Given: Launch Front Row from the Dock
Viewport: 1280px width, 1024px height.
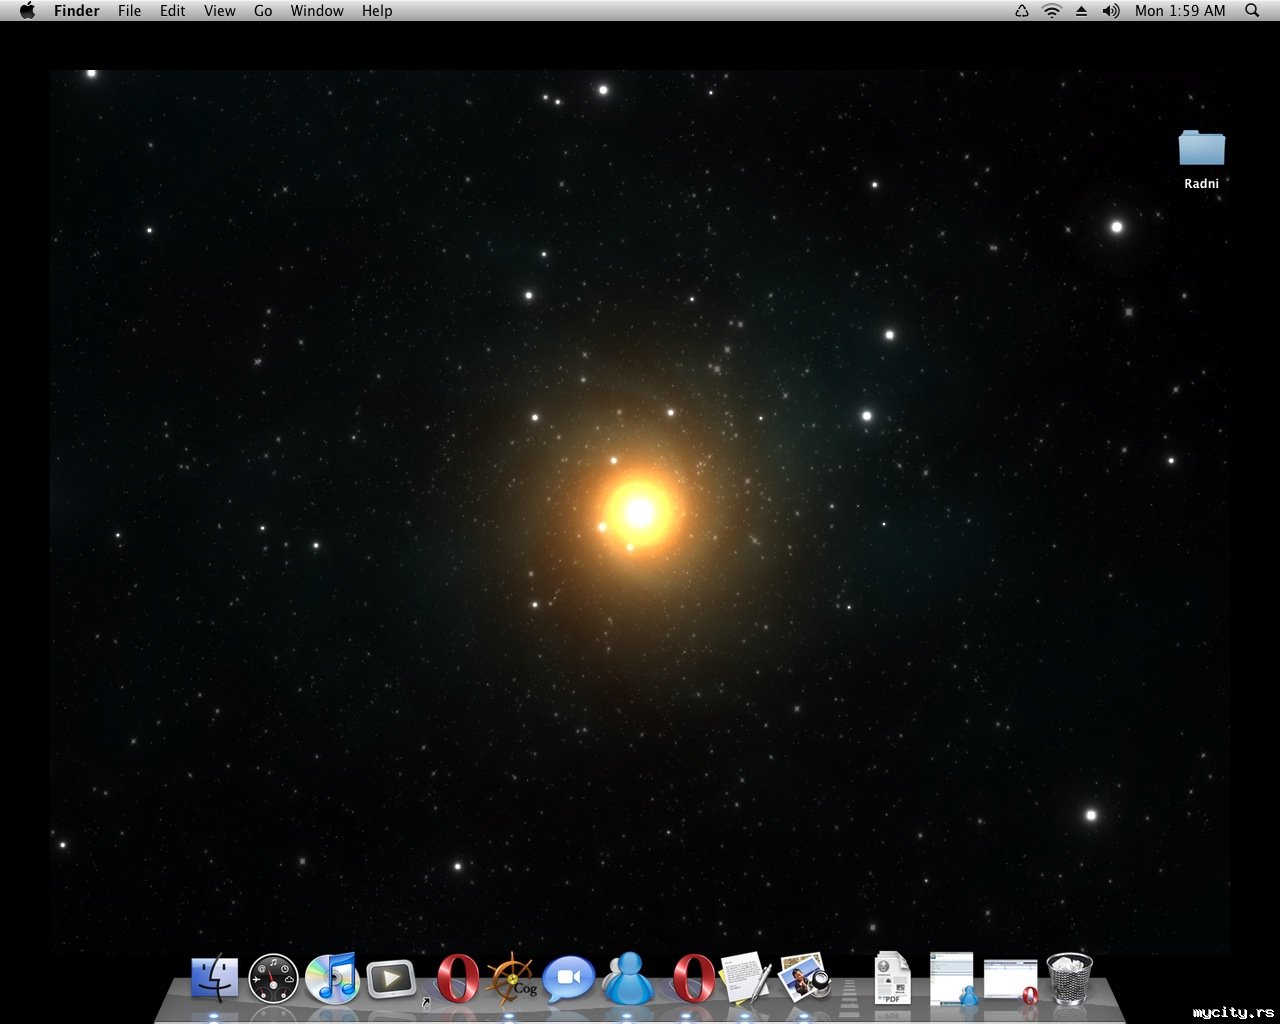Looking at the screenshot, I should tap(391, 979).
